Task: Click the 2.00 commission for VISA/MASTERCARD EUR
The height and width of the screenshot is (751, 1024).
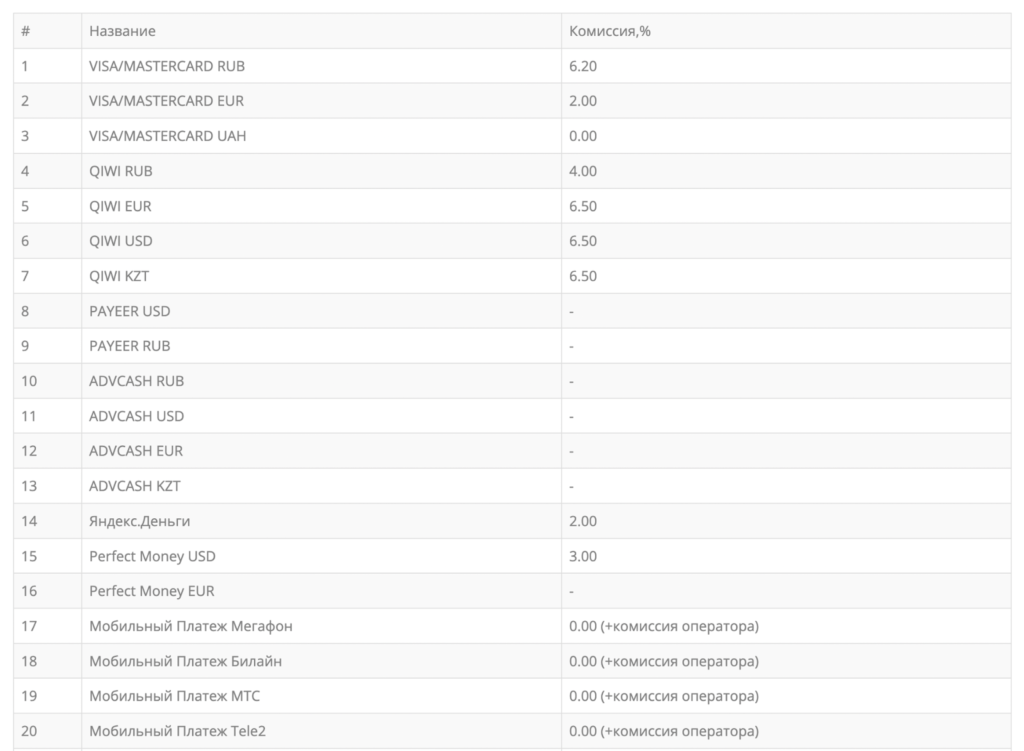Action: pos(583,101)
